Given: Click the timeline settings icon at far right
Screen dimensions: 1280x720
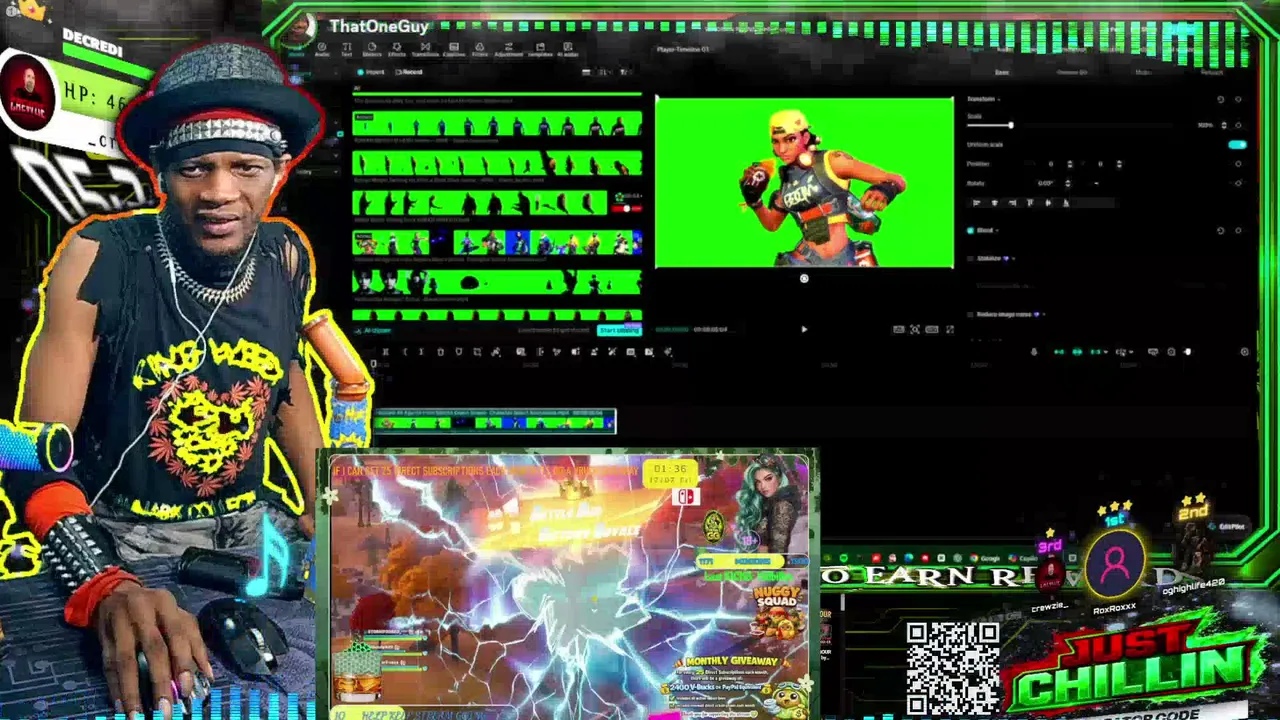Looking at the screenshot, I should point(1245,352).
